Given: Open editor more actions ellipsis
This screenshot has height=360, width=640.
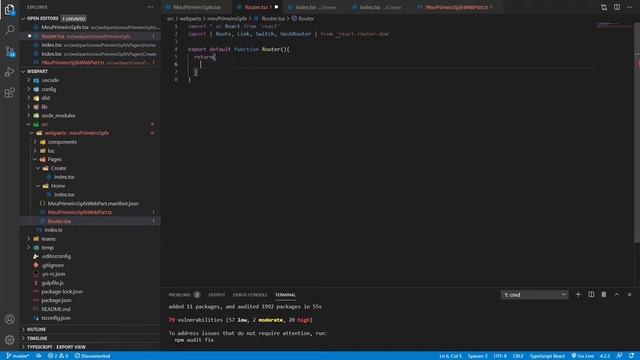Looking at the screenshot, I should [x=630, y=7].
